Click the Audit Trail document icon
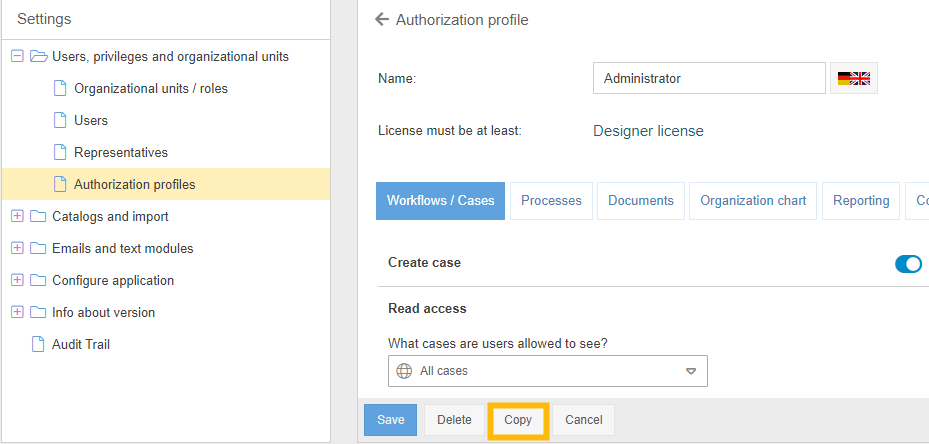The width and height of the screenshot is (929, 444). coord(38,344)
